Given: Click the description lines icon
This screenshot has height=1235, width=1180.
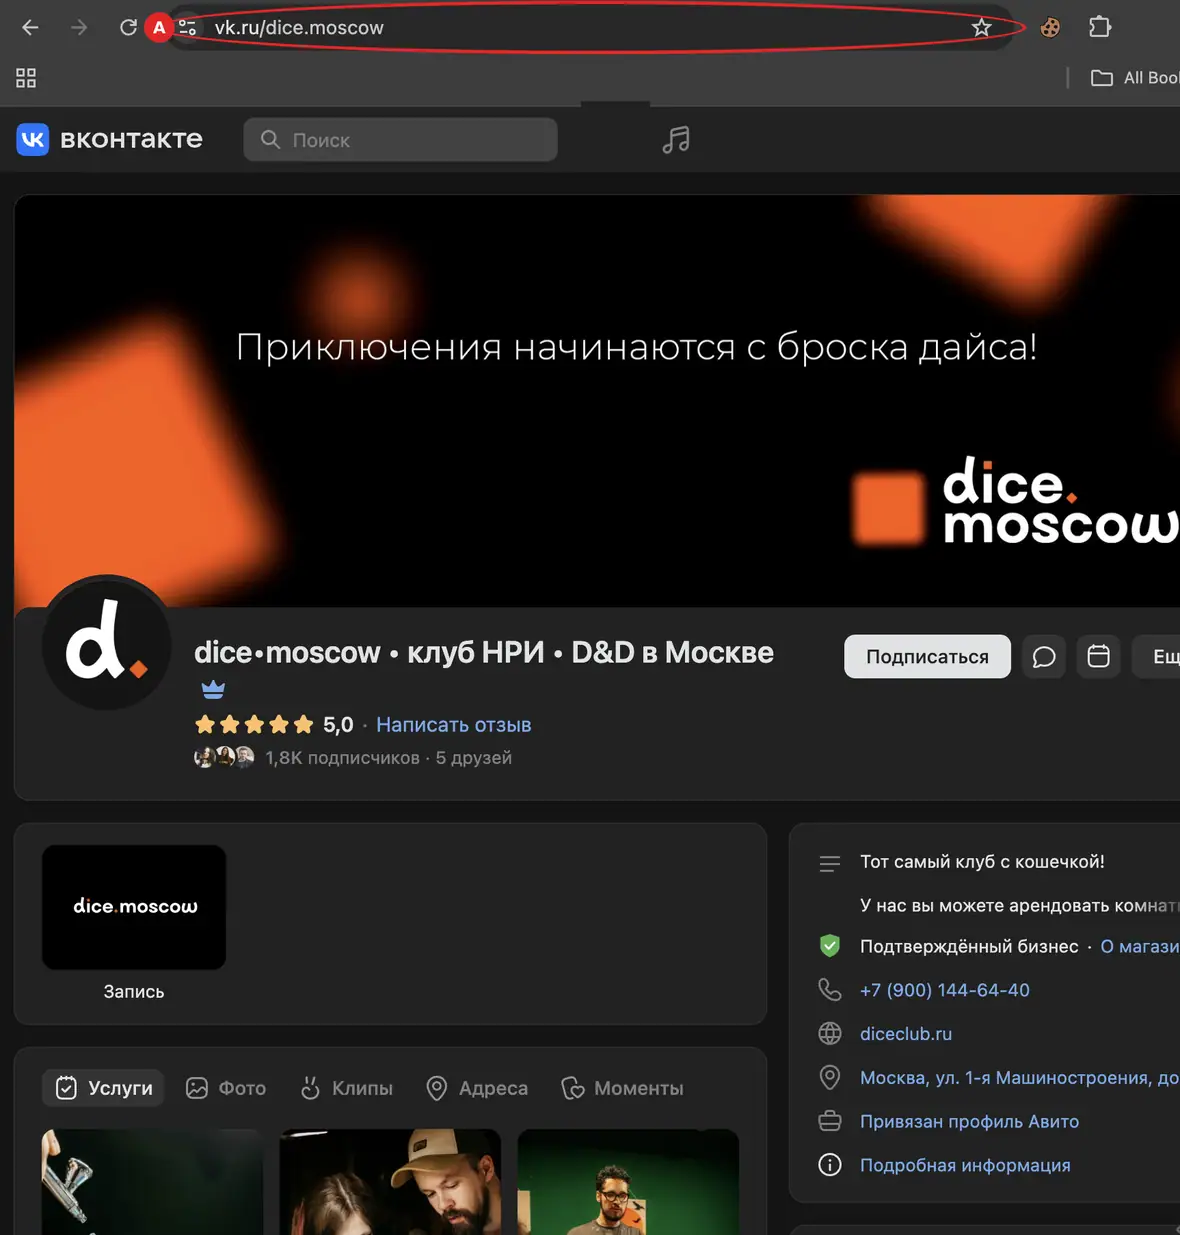Looking at the screenshot, I should (x=830, y=864).
